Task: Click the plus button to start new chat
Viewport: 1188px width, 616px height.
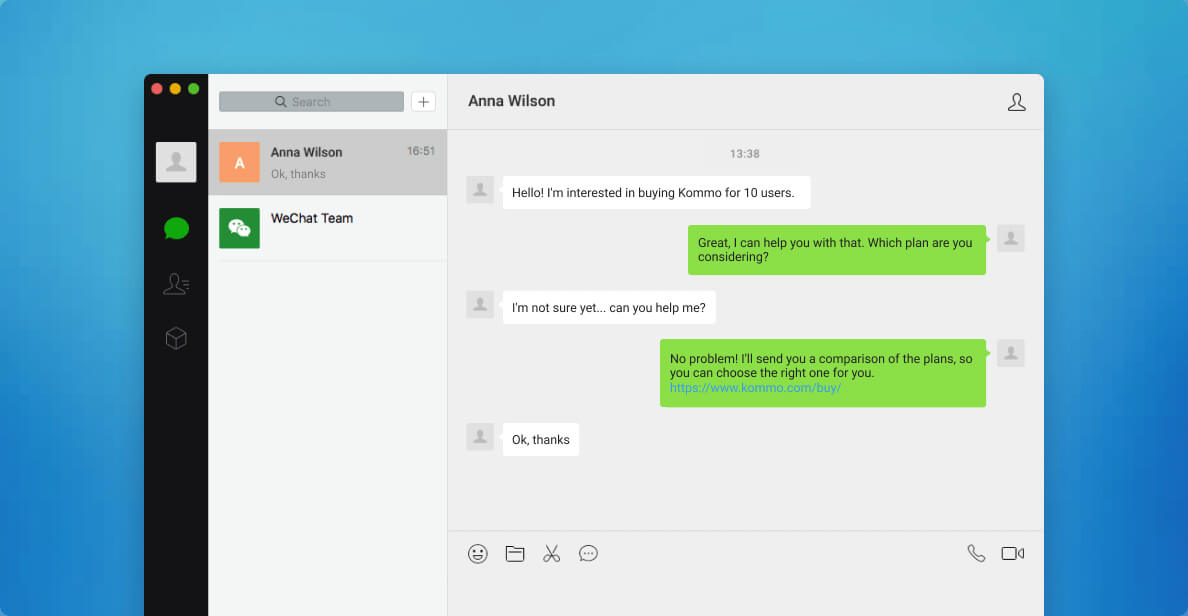Action: pos(423,102)
